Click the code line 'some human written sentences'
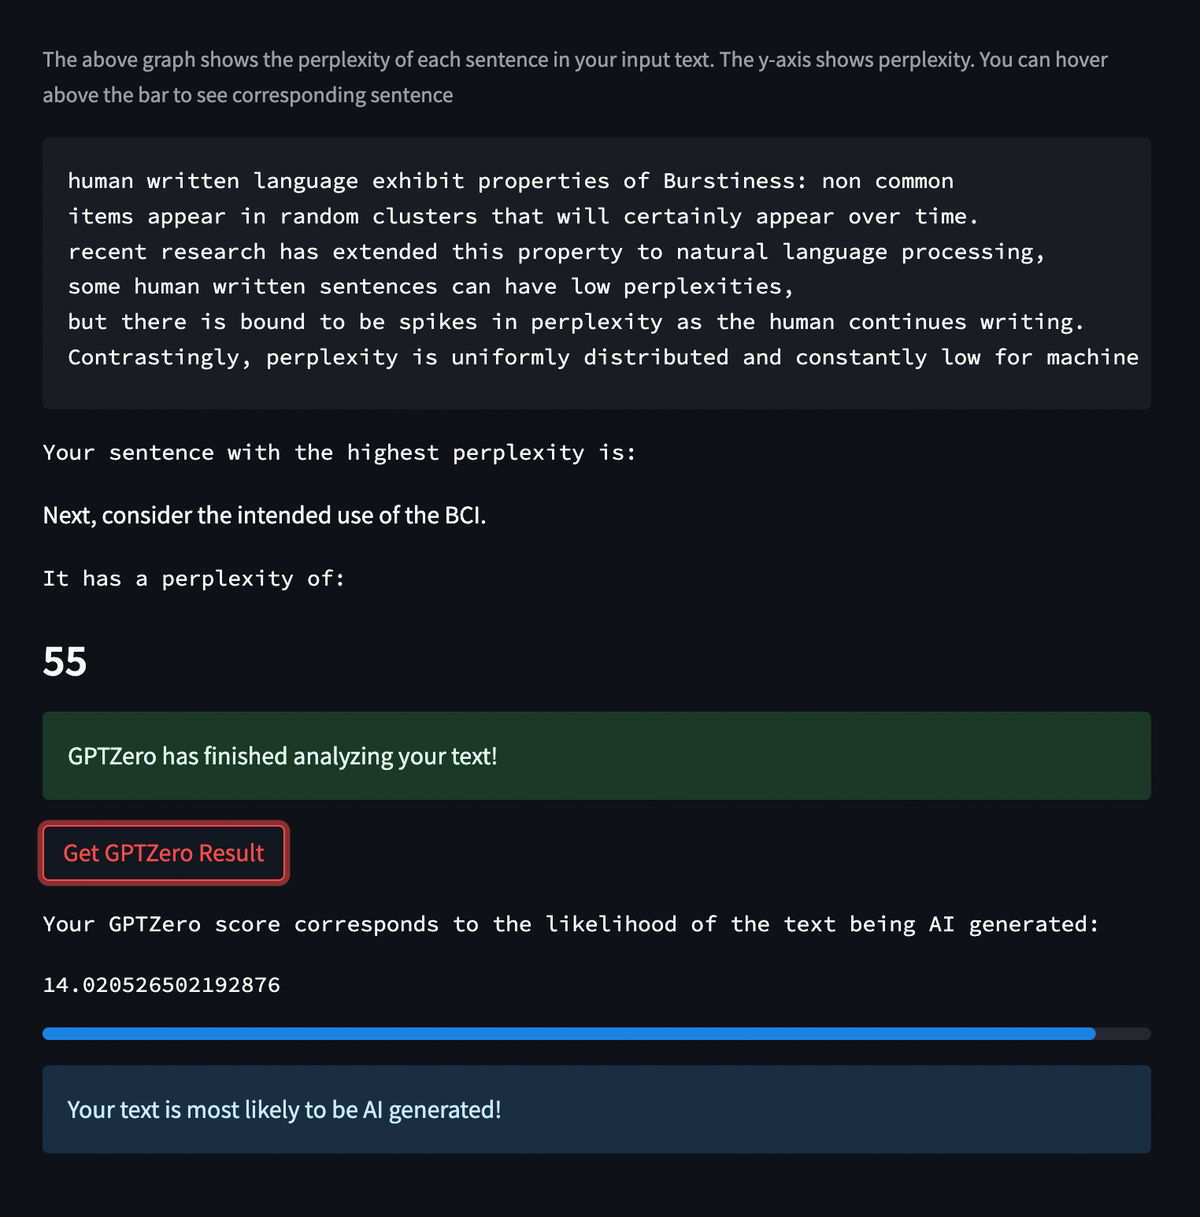Image resolution: width=1200 pixels, height=1217 pixels. coord(430,287)
